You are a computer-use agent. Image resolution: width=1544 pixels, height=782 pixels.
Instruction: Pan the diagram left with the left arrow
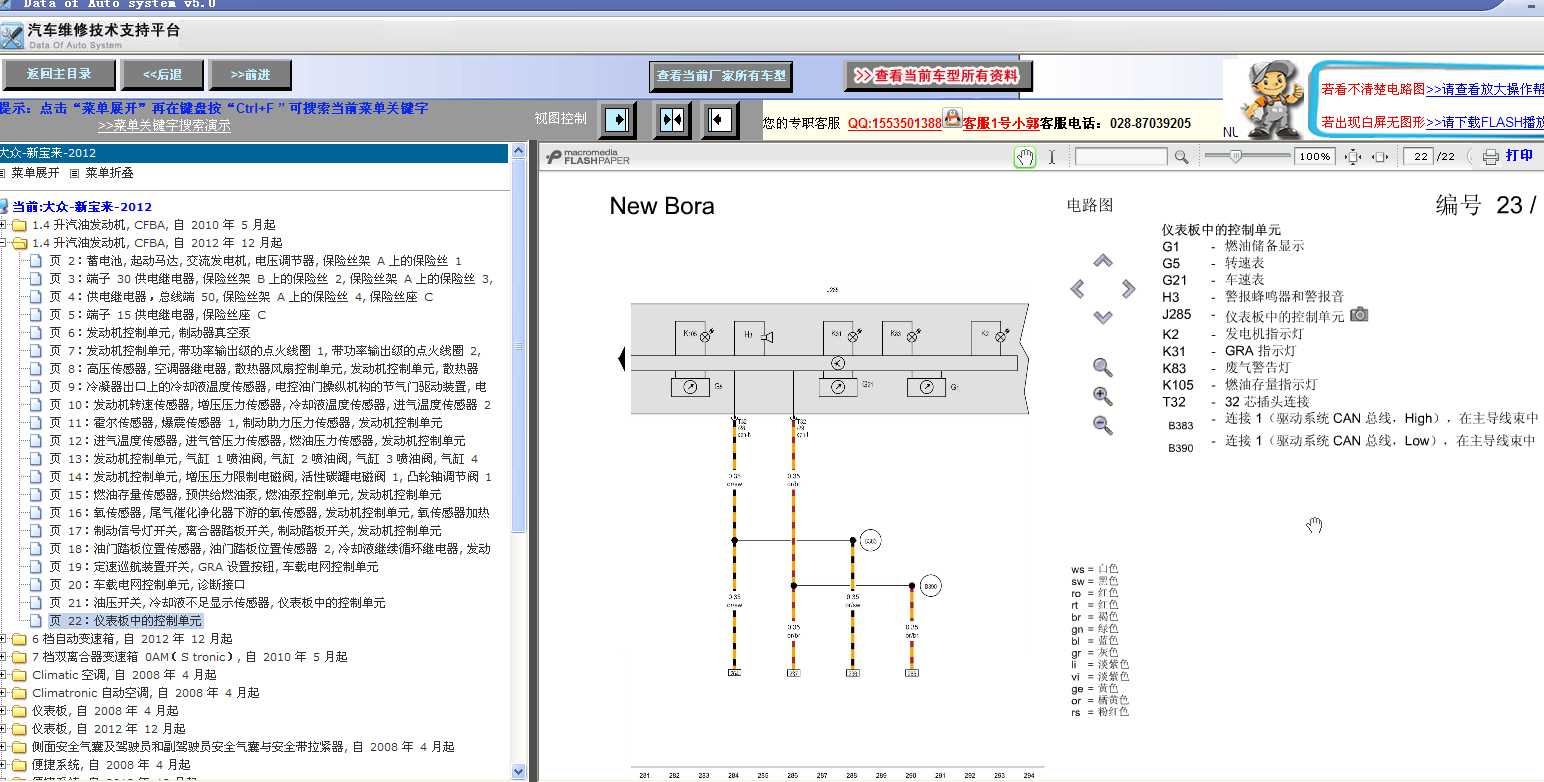tap(1077, 289)
